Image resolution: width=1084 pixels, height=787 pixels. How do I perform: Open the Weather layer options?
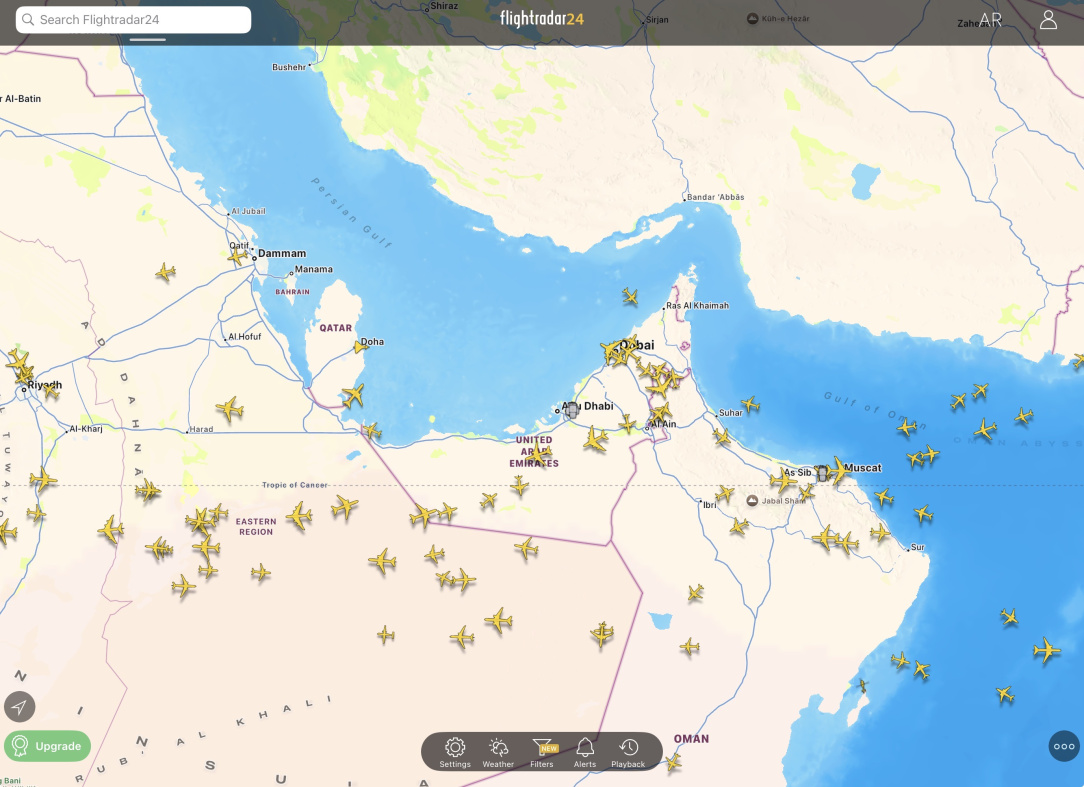click(x=498, y=752)
